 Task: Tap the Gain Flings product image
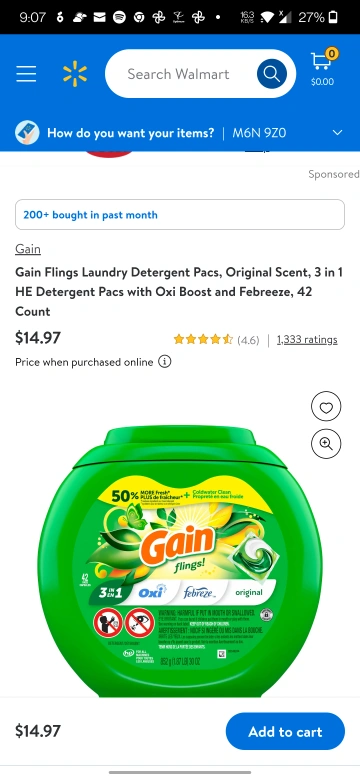(x=180, y=561)
